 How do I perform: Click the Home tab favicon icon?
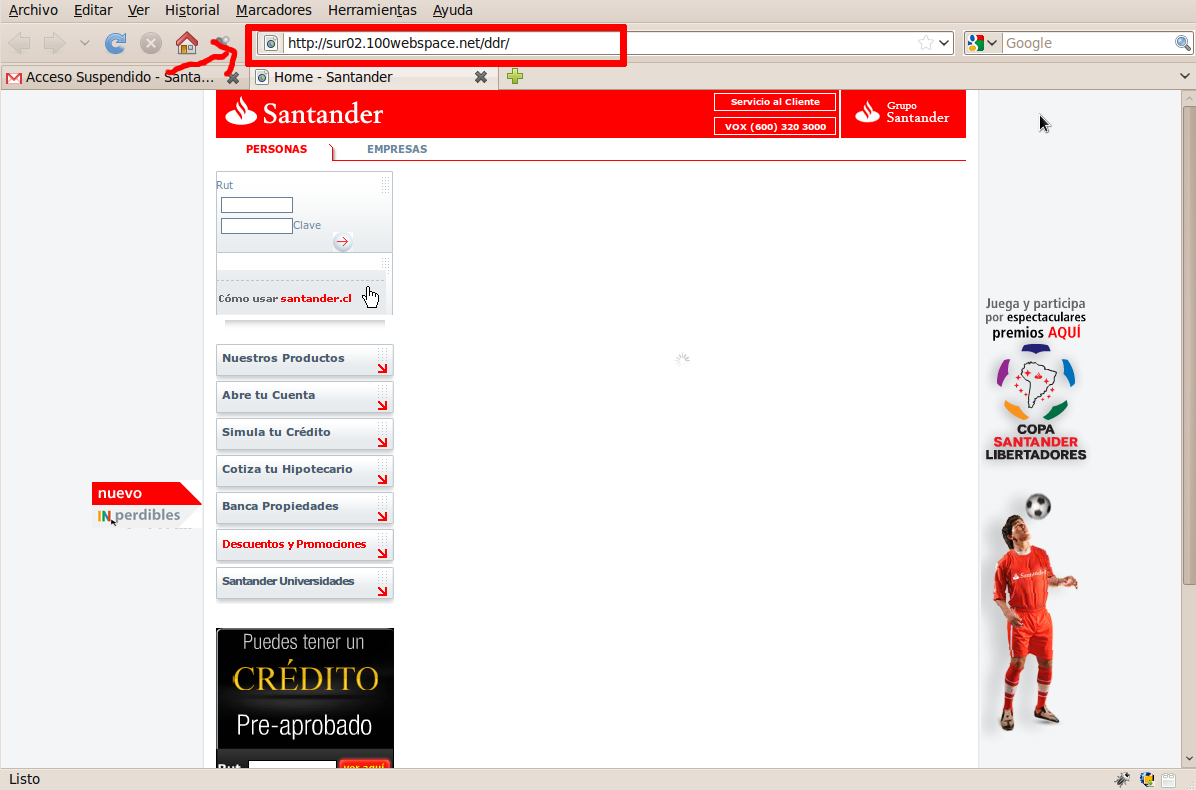(262, 77)
